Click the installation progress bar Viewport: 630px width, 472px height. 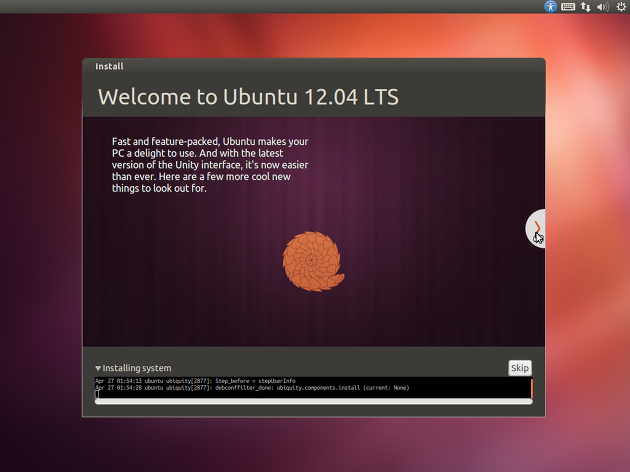coord(314,401)
